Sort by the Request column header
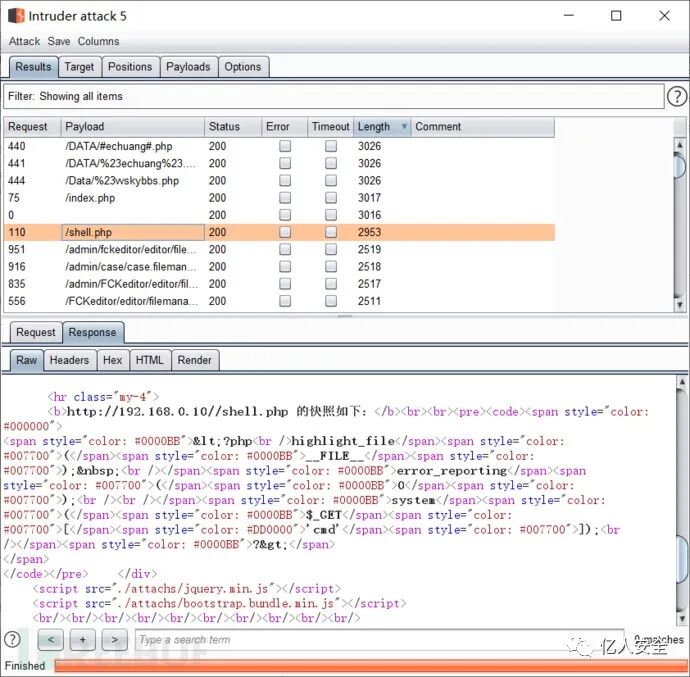The height and width of the screenshot is (677, 690). pyautogui.click(x=32, y=127)
